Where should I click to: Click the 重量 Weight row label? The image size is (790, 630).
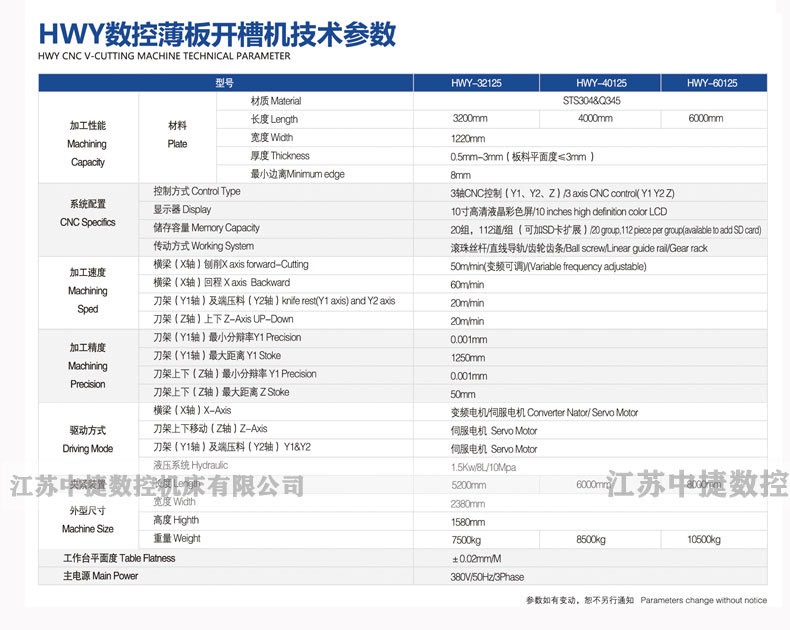point(176,538)
